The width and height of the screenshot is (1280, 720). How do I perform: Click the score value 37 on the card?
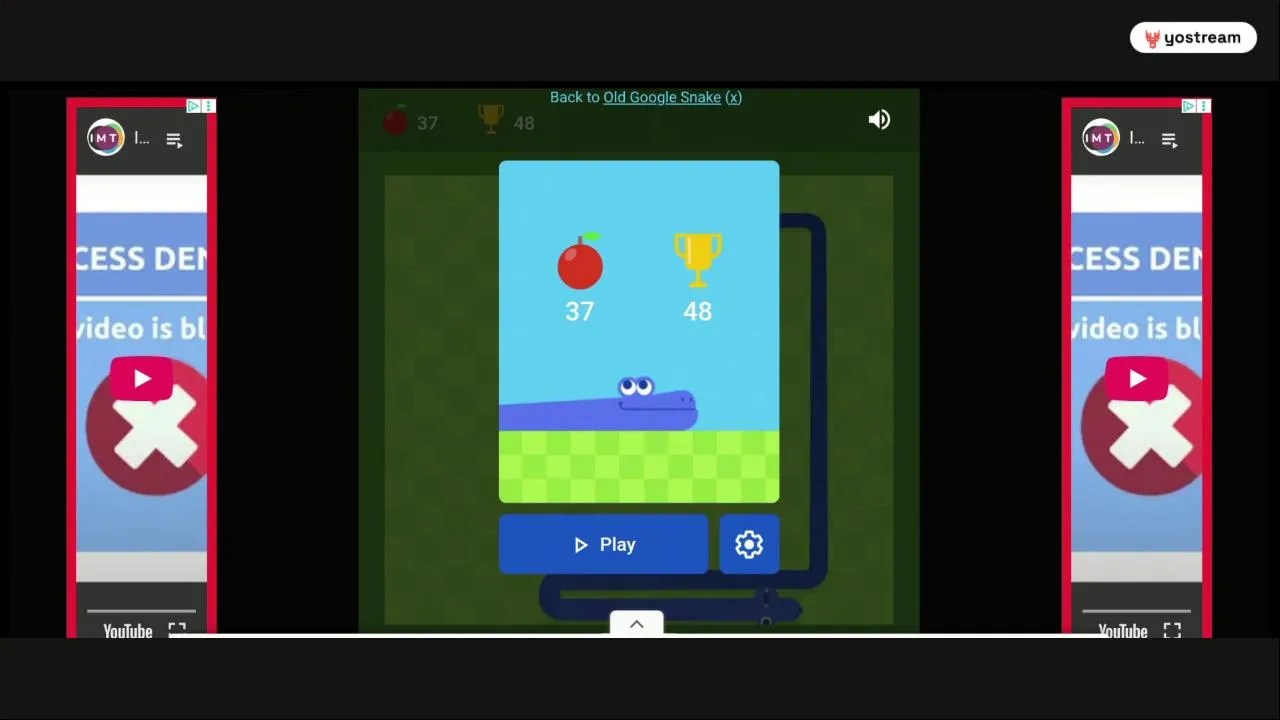[x=579, y=312]
